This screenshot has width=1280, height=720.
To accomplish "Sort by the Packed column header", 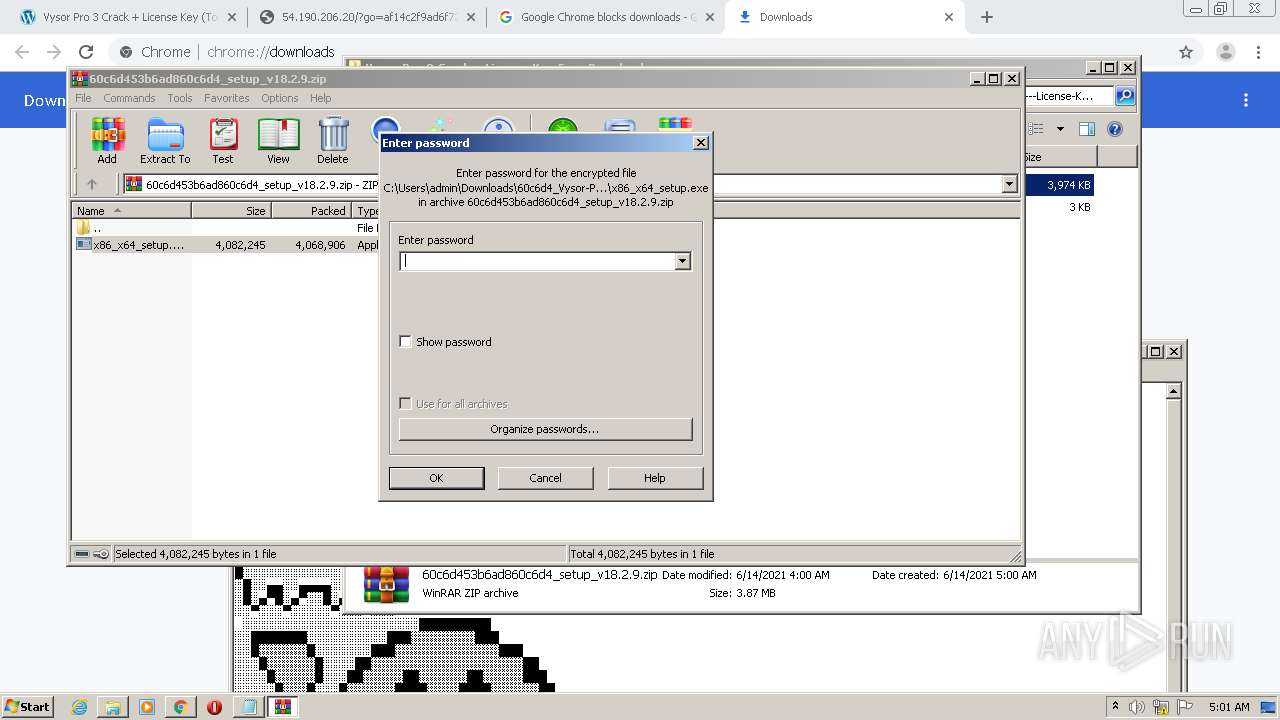I will click(311, 210).
